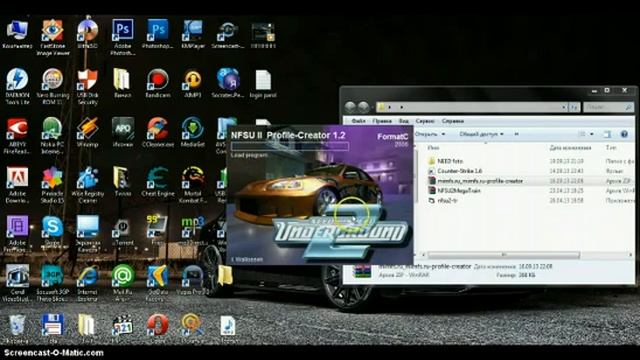Open the Recycle Bin
640x360 pixels.
click(17, 329)
